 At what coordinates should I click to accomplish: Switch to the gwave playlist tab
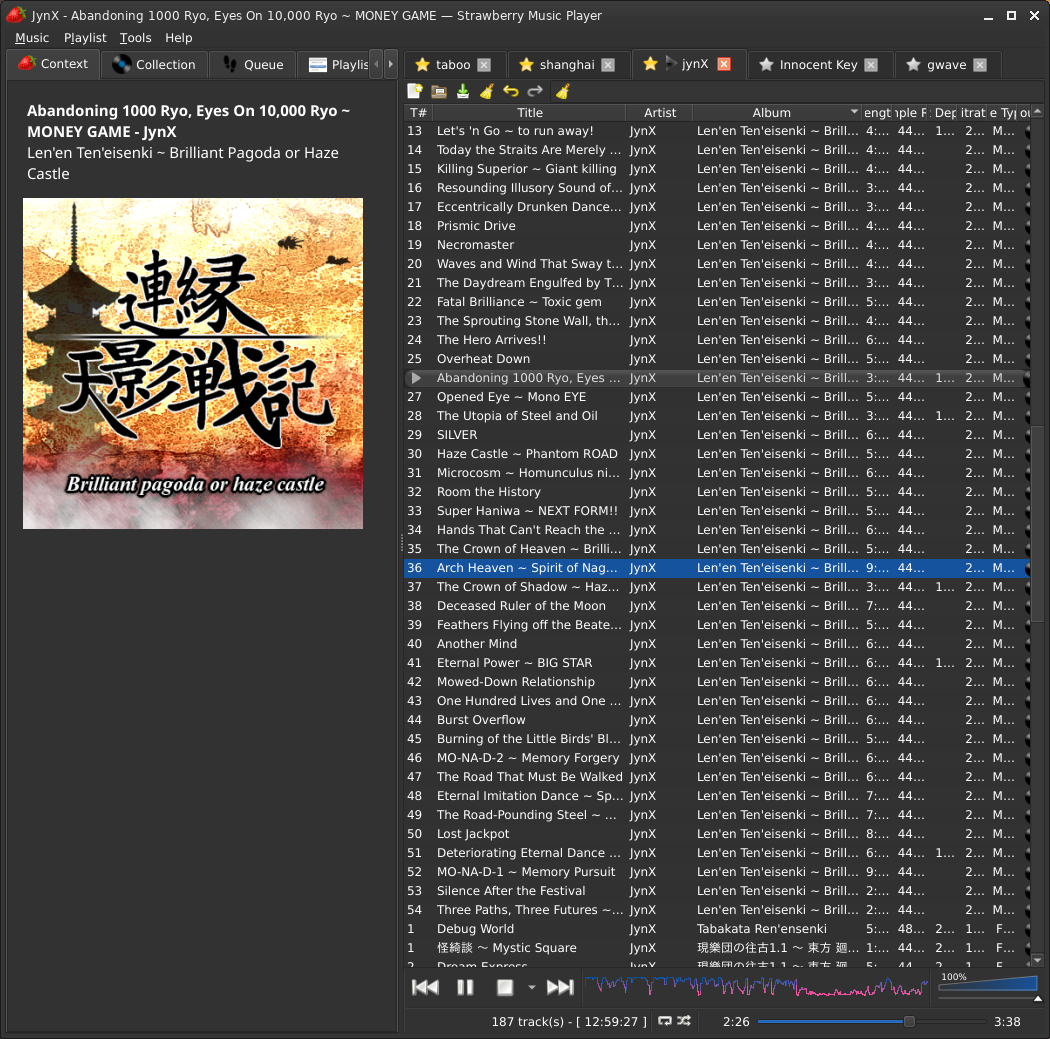click(x=947, y=65)
